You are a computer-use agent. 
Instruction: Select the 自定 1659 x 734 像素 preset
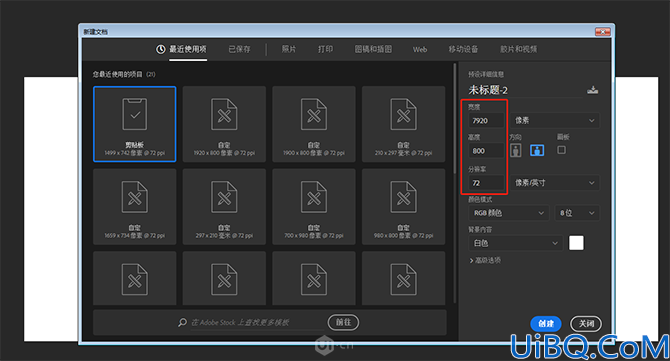click(x=135, y=207)
